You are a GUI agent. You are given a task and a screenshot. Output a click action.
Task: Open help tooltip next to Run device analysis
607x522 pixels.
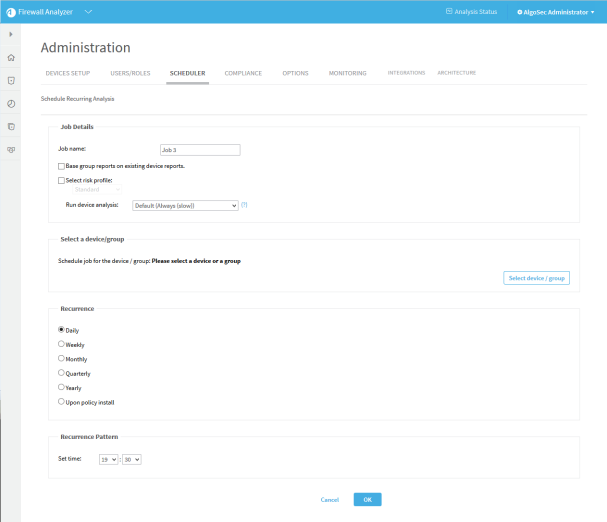[244, 204]
